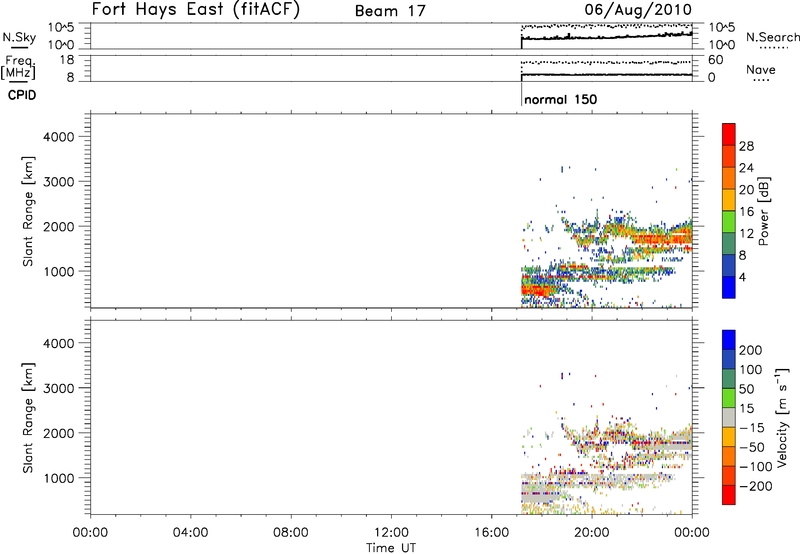The width and height of the screenshot is (800, 554).
Task: Click the 4000 tick label of the Power panel
Action: pos(58,137)
